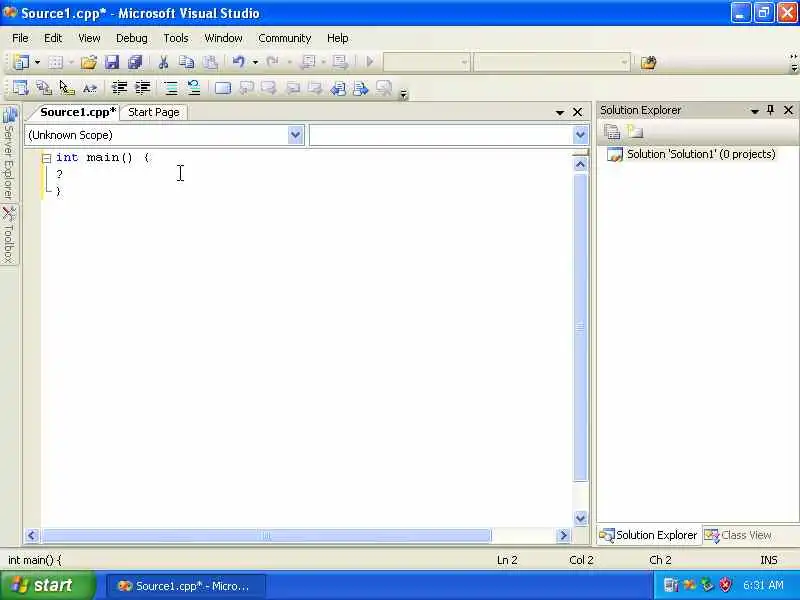Select Solution 'Solution1' (0 projects) node
This screenshot has width=800, height=600.
[x=691, y=154]
